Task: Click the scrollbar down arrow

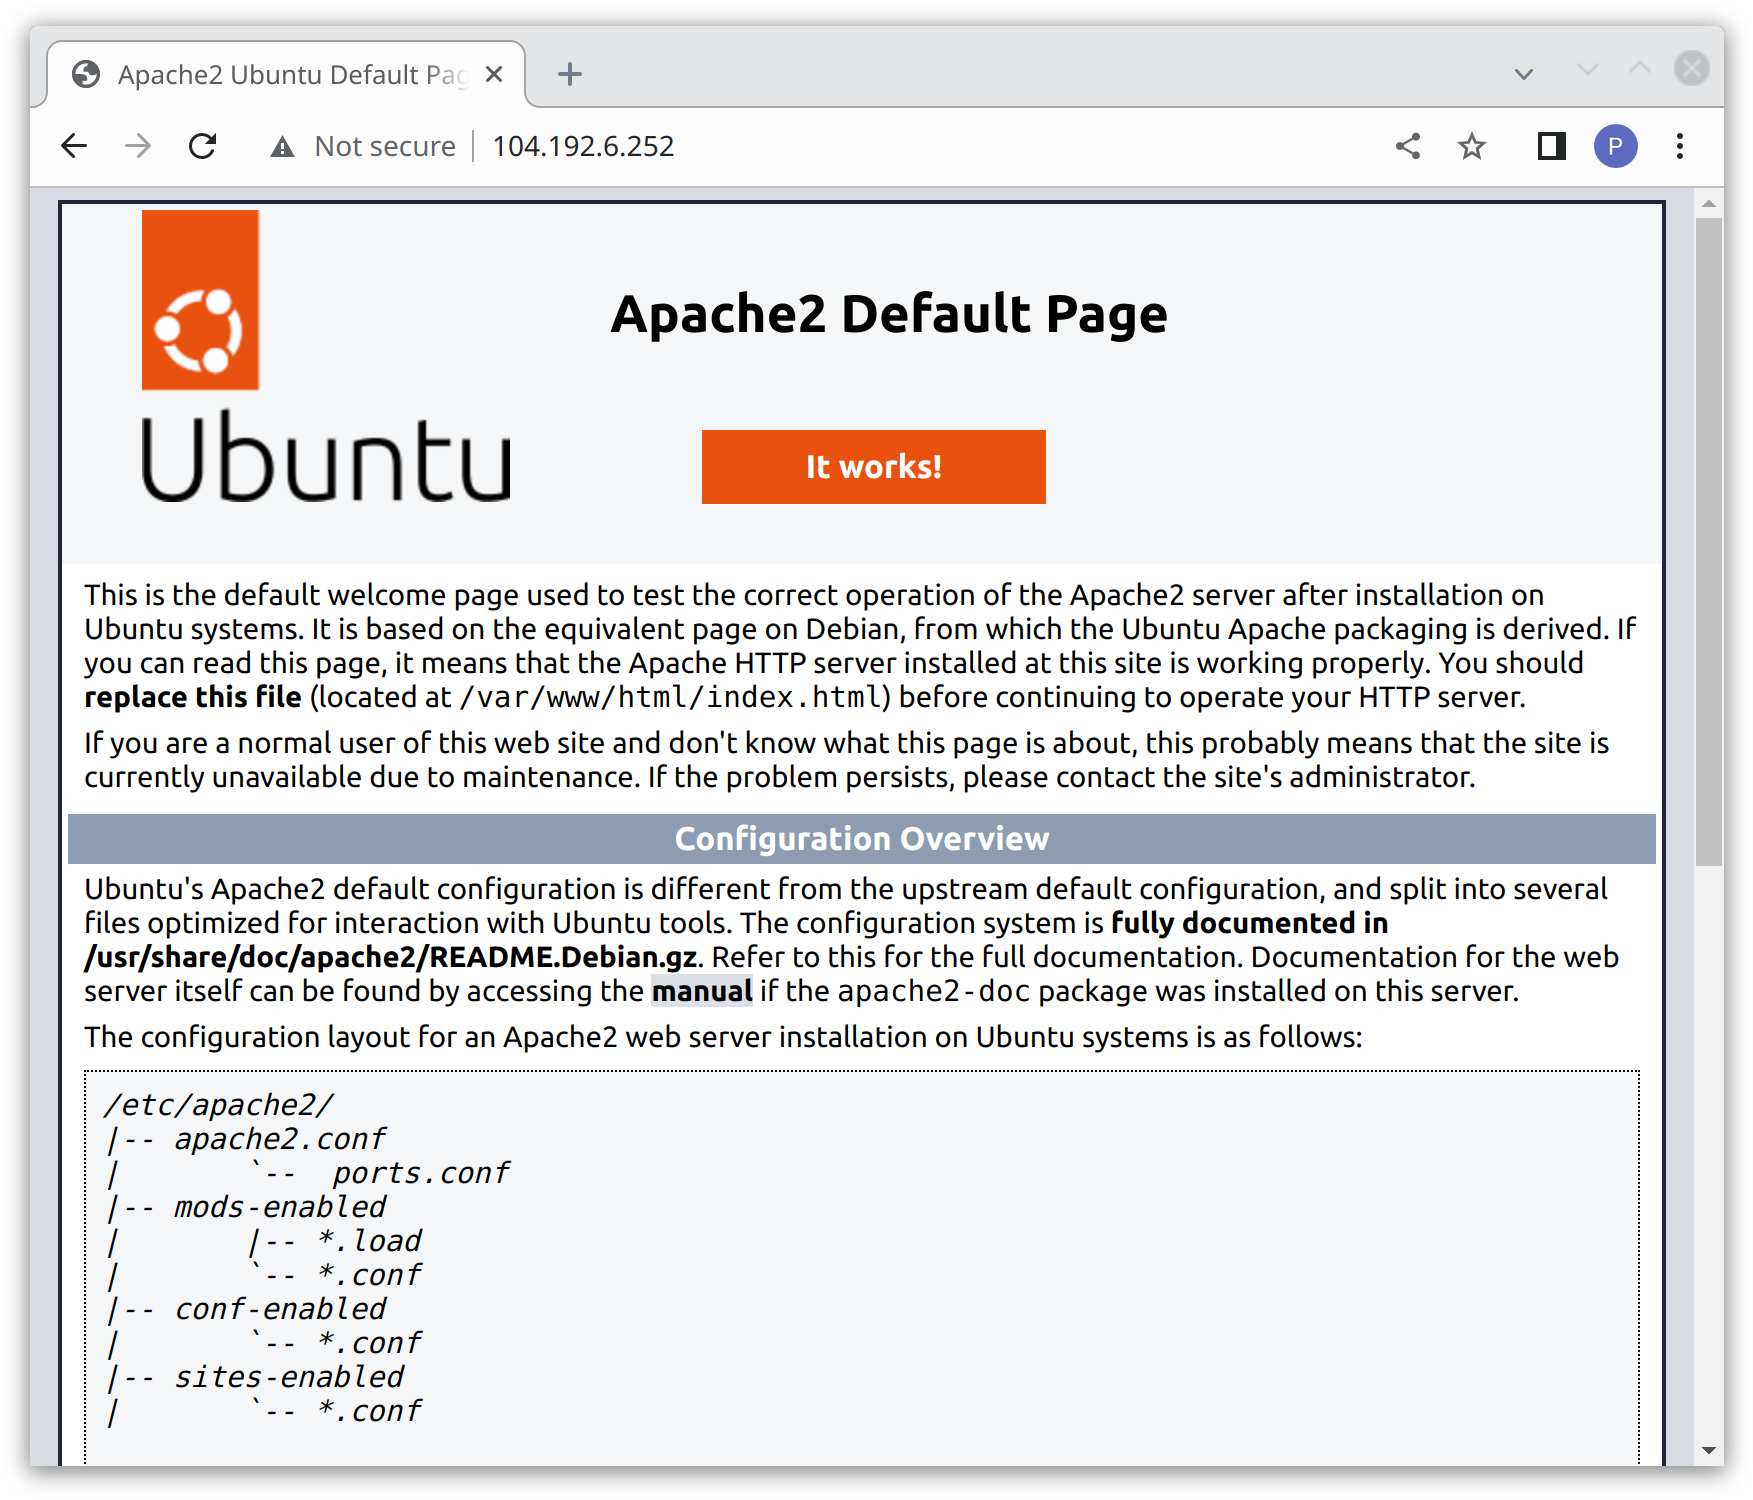Action: (x=1709, y=1451)
